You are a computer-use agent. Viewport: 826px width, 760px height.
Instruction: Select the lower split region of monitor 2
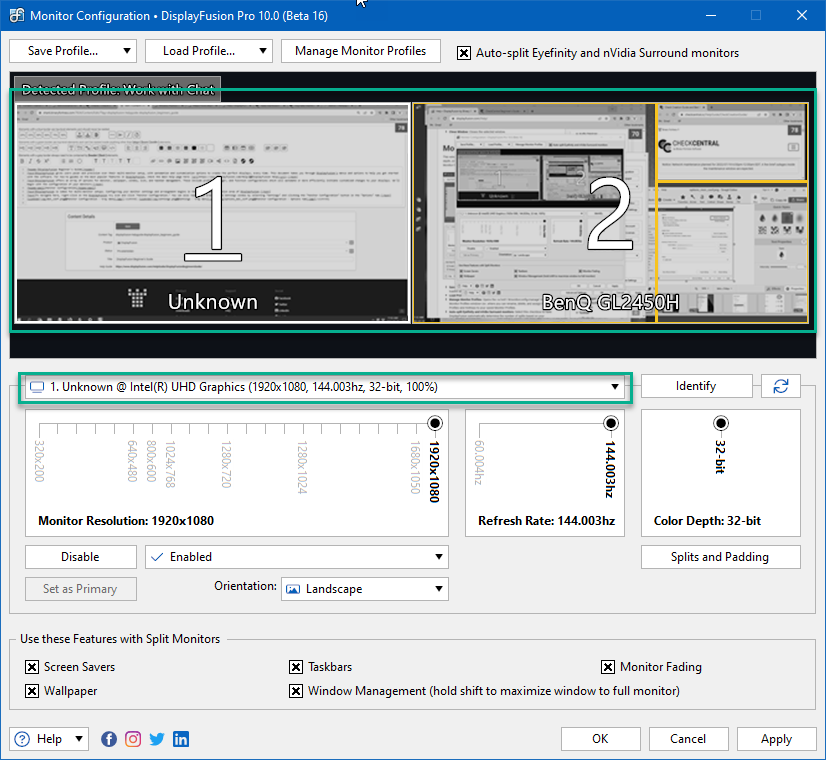pos(732,253)
